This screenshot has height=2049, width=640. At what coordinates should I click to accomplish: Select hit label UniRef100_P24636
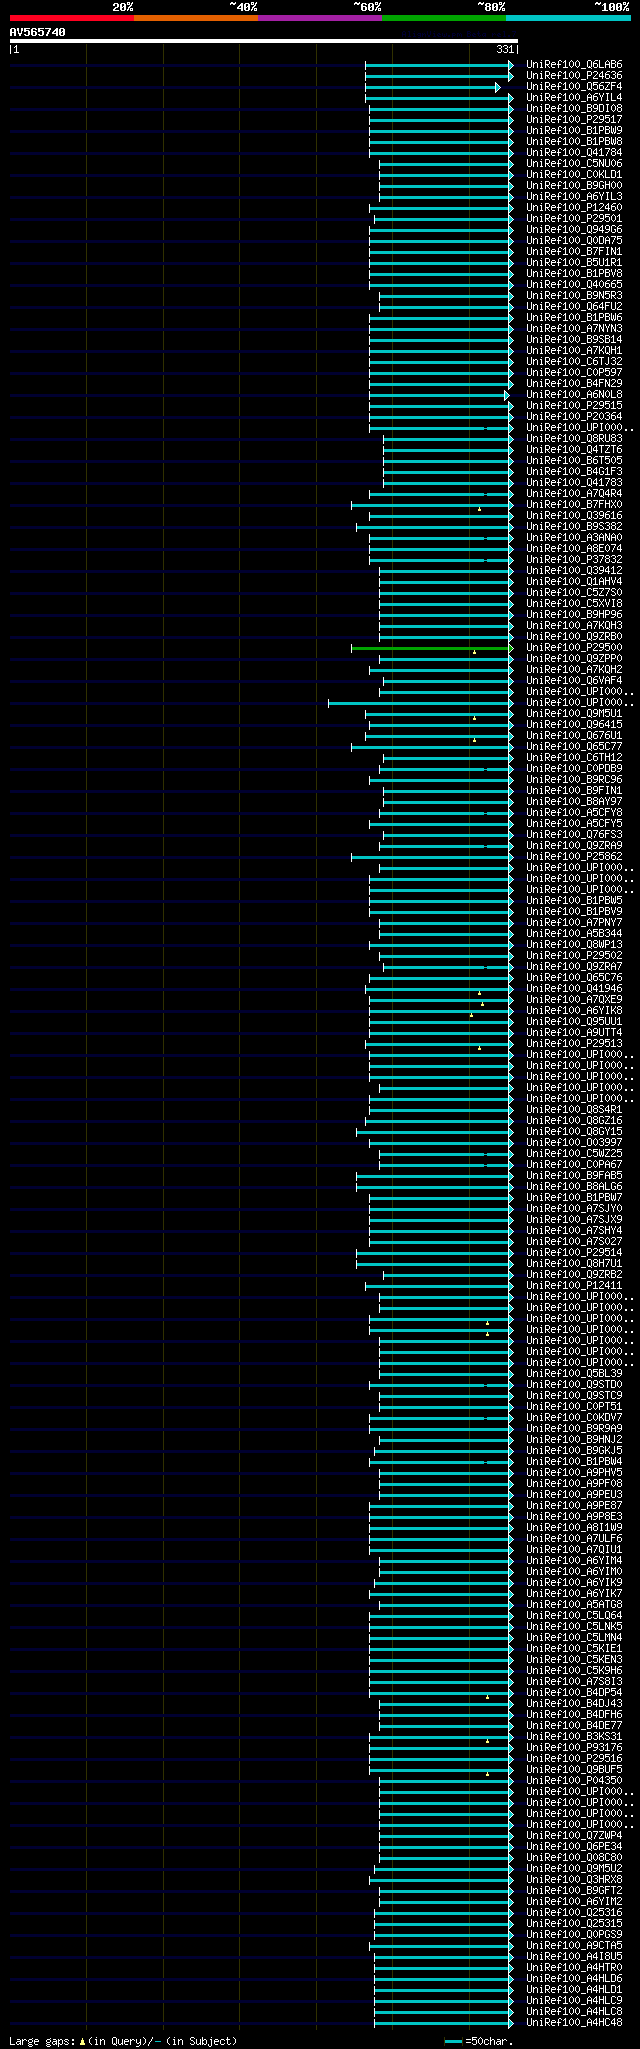574,76
